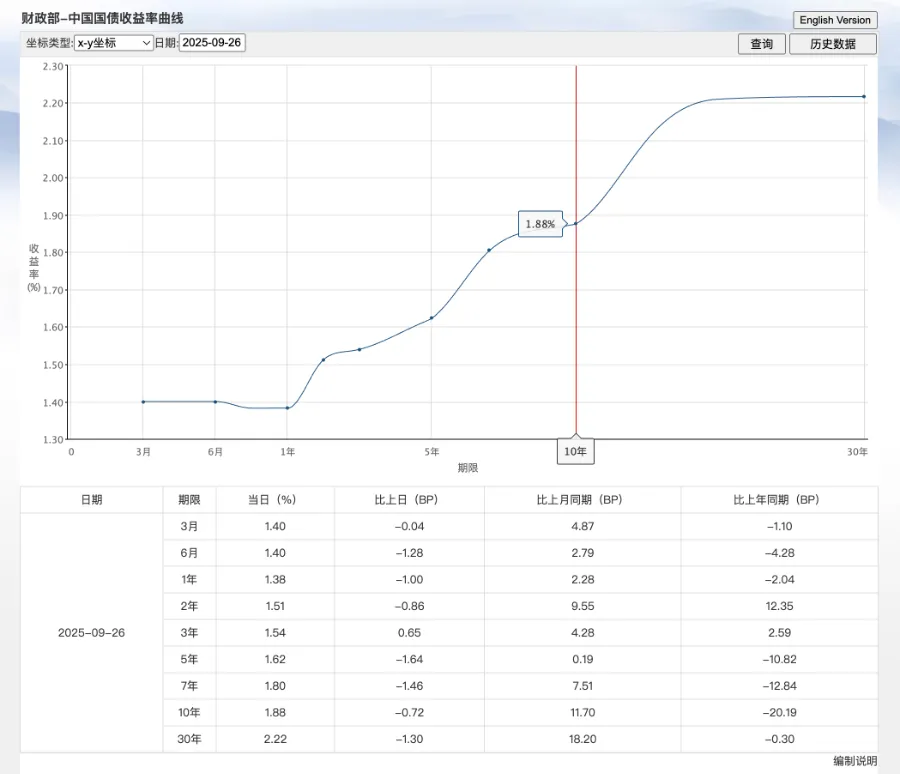The image size is (900, 774).
Task: Click the 30年 row label in the table
Action: [x=188, y=739]
